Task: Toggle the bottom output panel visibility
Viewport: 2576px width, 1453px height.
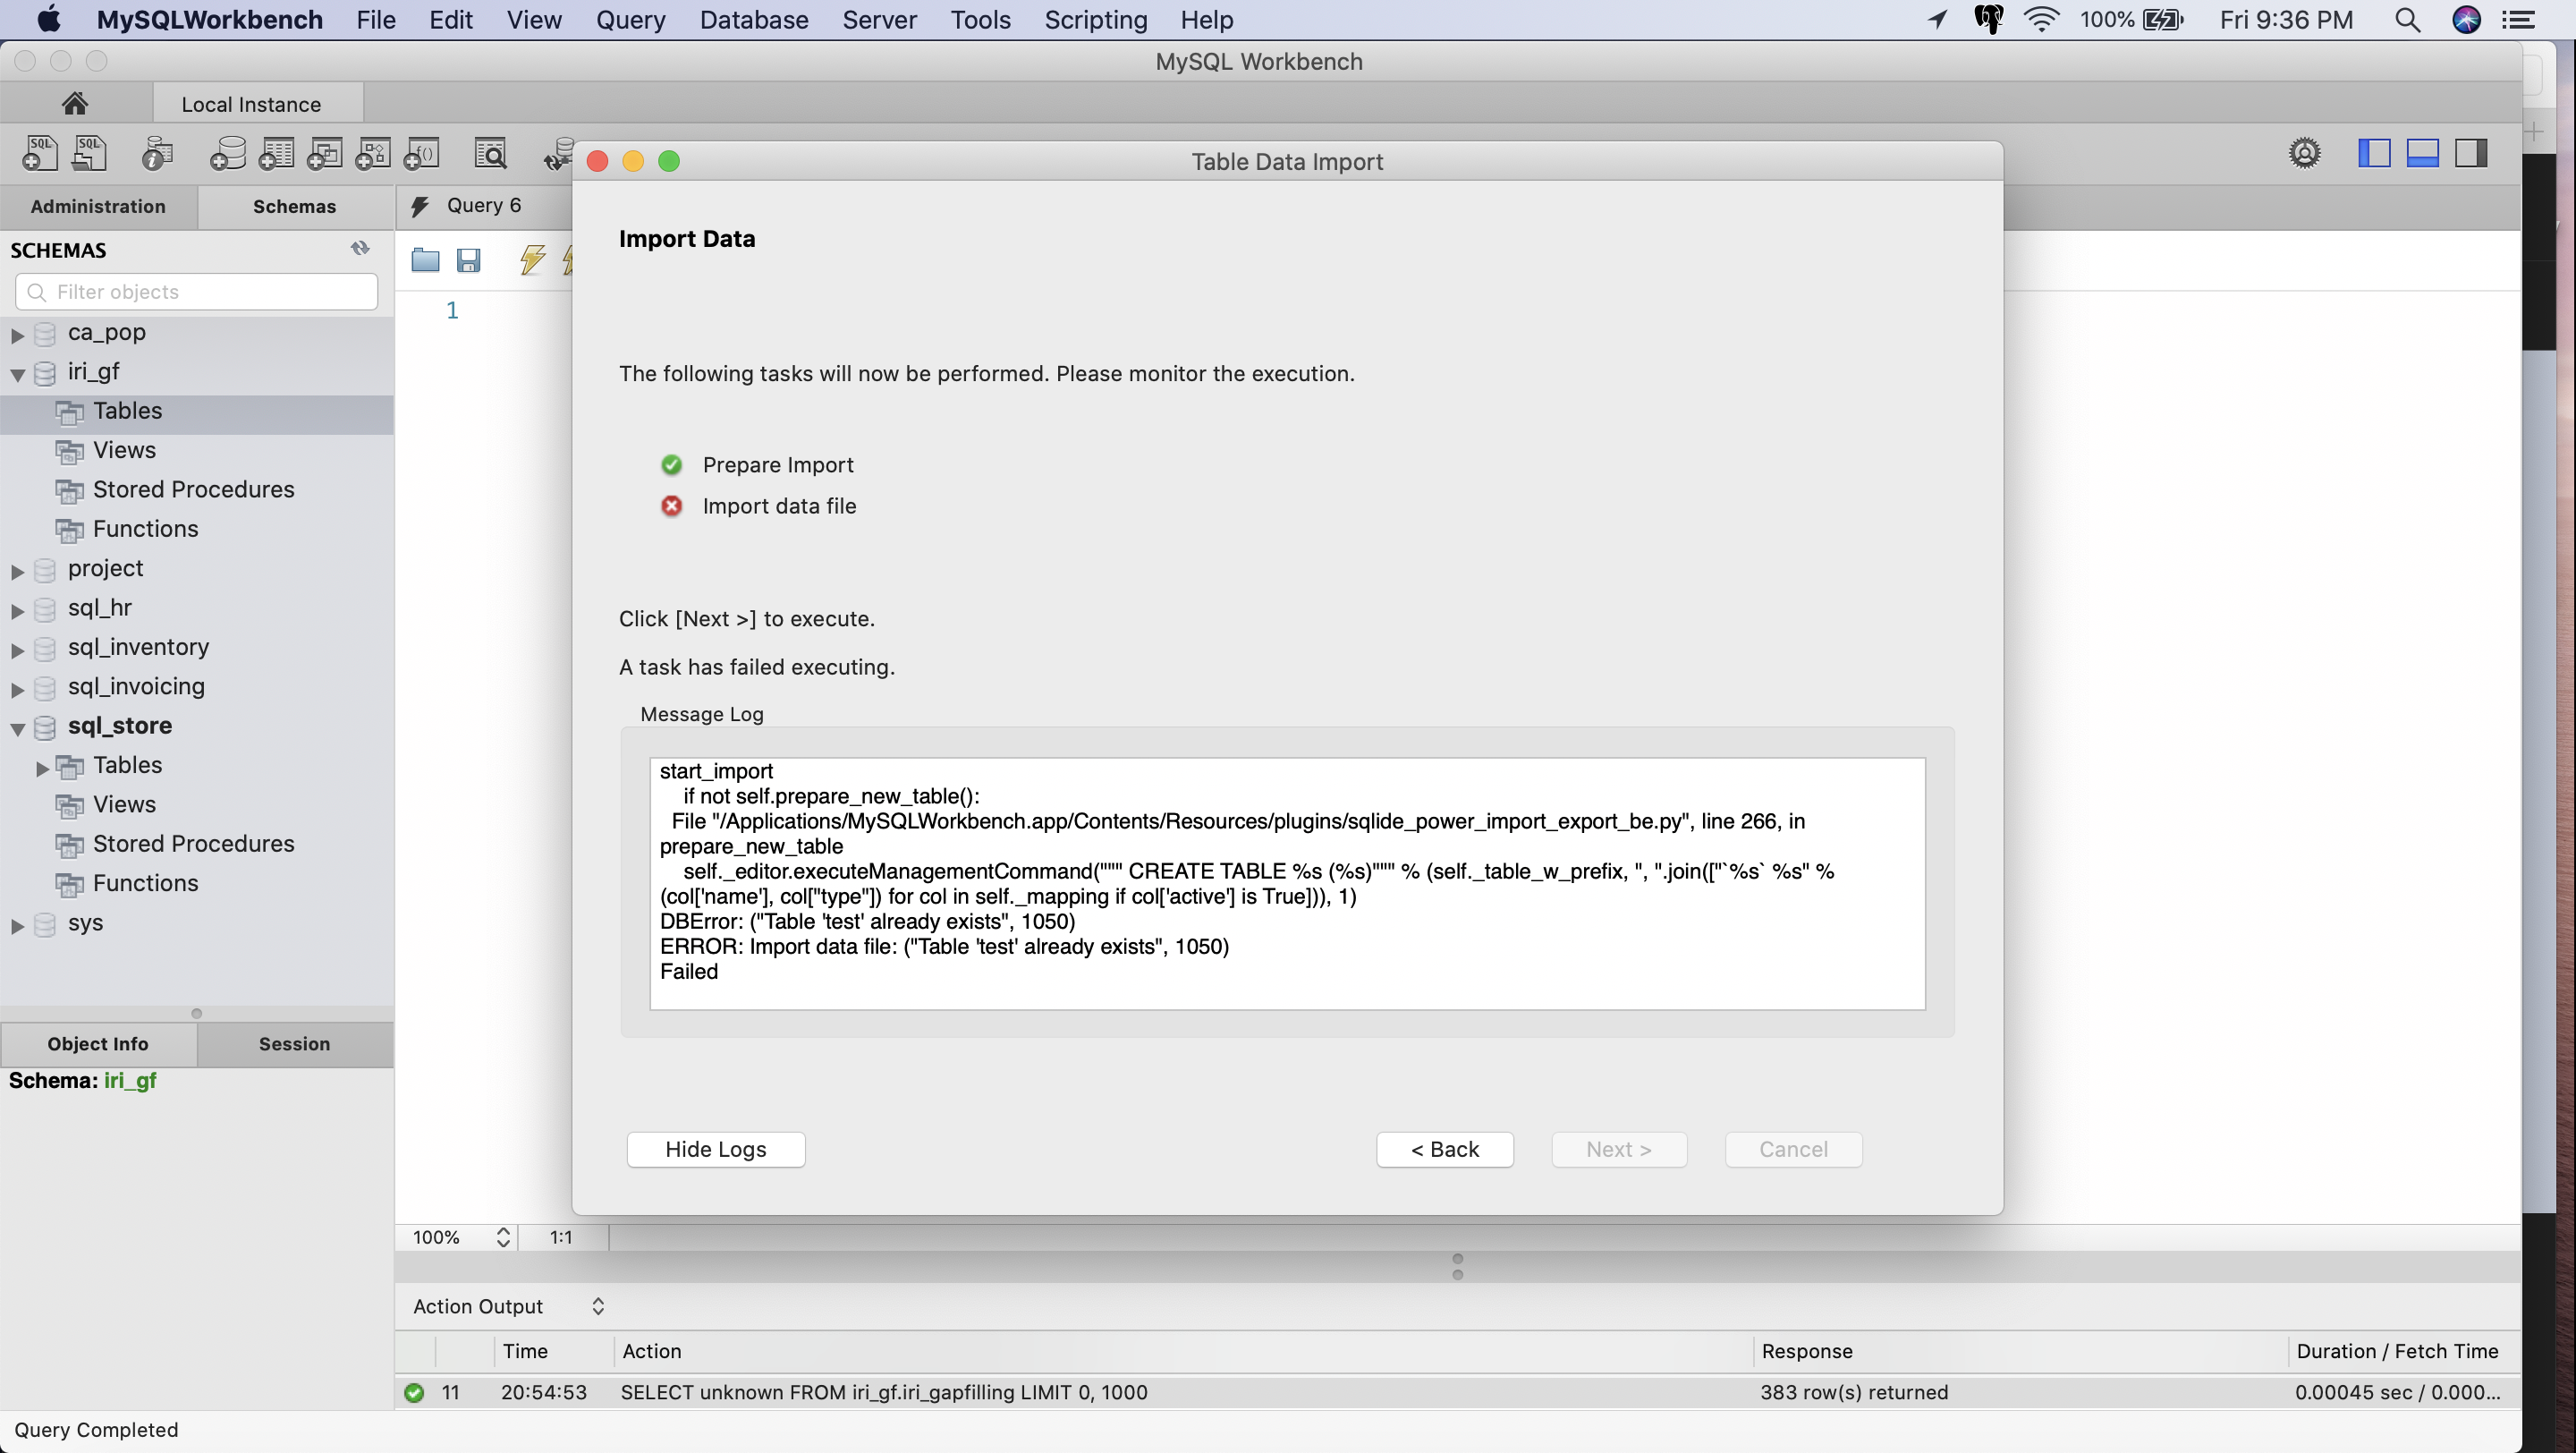Action: pos(2422,153)
